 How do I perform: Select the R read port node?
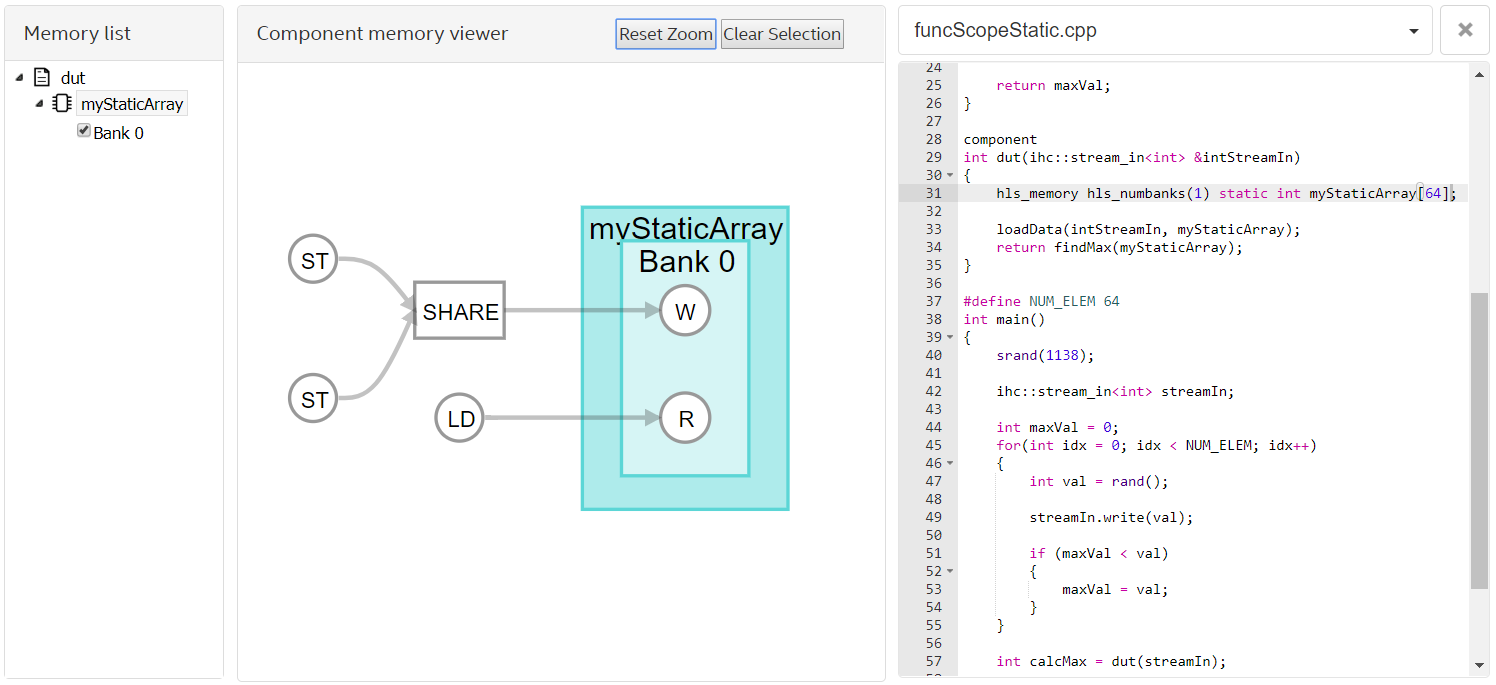(685, 418)
